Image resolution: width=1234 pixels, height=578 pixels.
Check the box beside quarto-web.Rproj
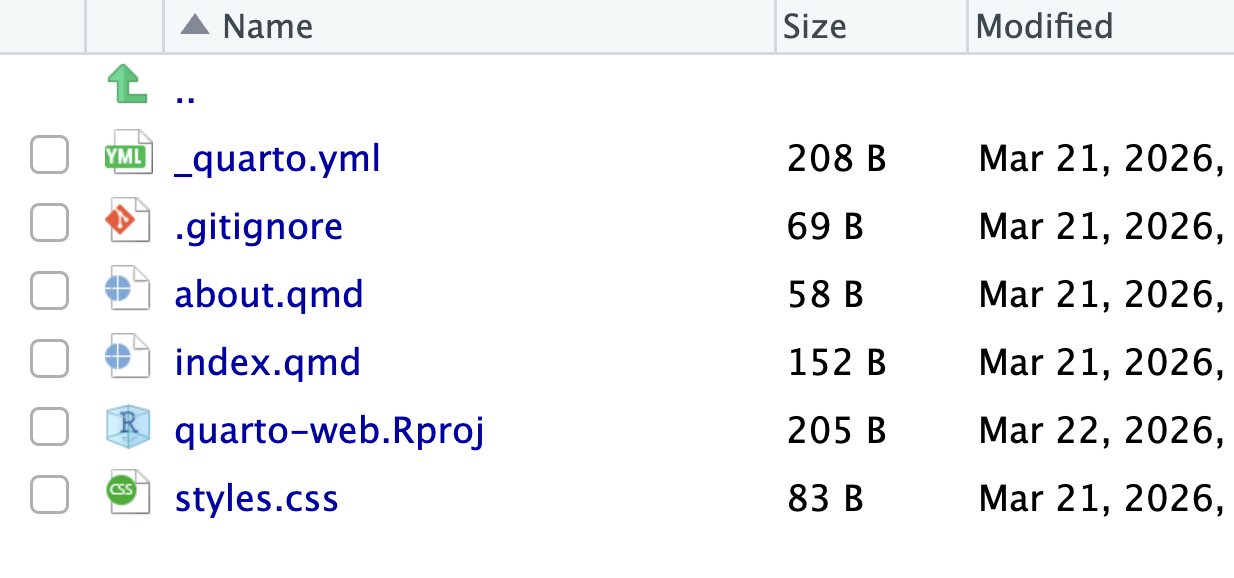[49, 428]
